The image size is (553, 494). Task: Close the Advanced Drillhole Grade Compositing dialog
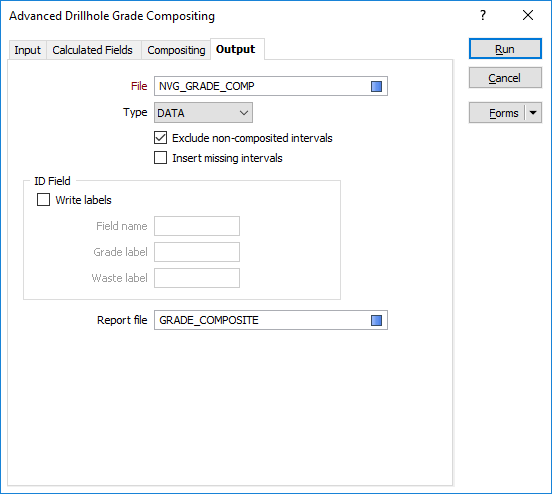pyautogui.click(x=528, y=15)
